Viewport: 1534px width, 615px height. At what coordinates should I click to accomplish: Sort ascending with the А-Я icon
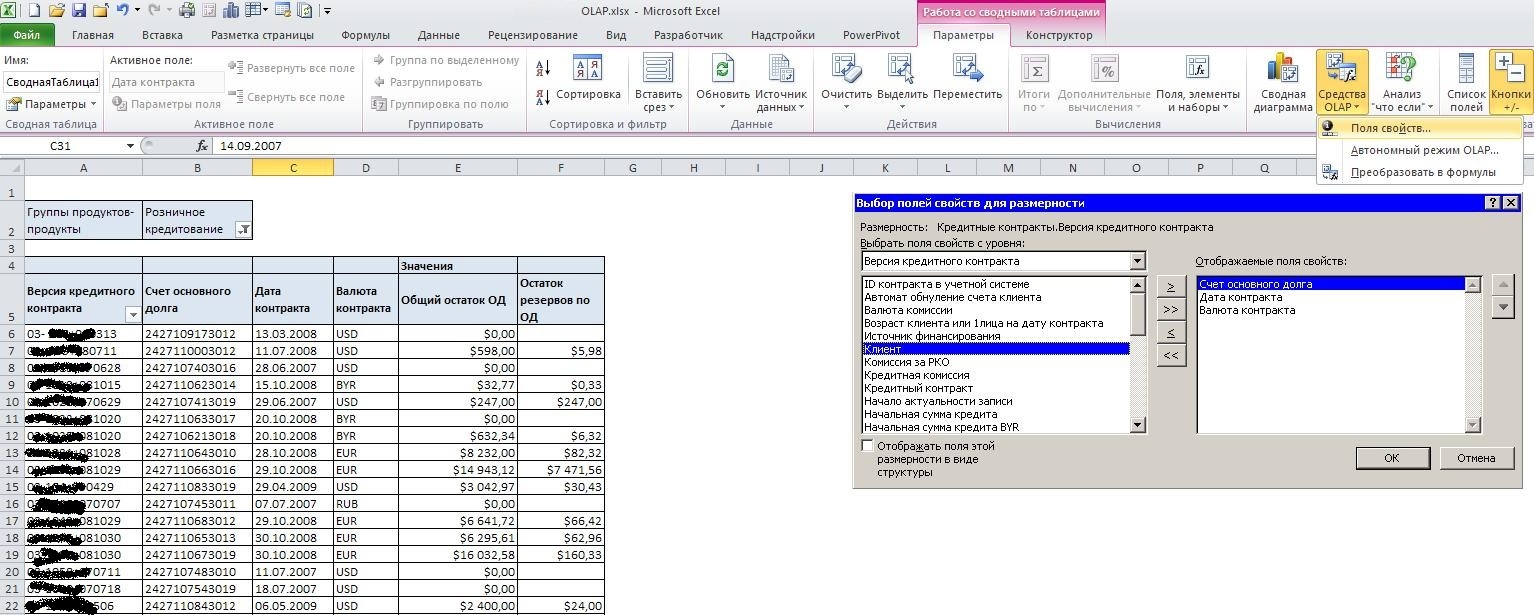[543, 69]
